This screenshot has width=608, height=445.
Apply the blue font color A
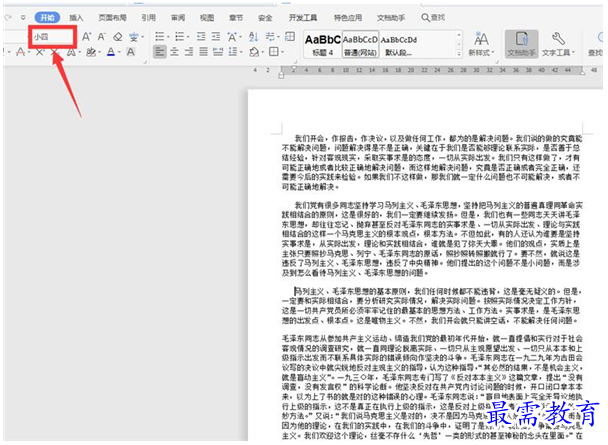(x=111, y=52)
